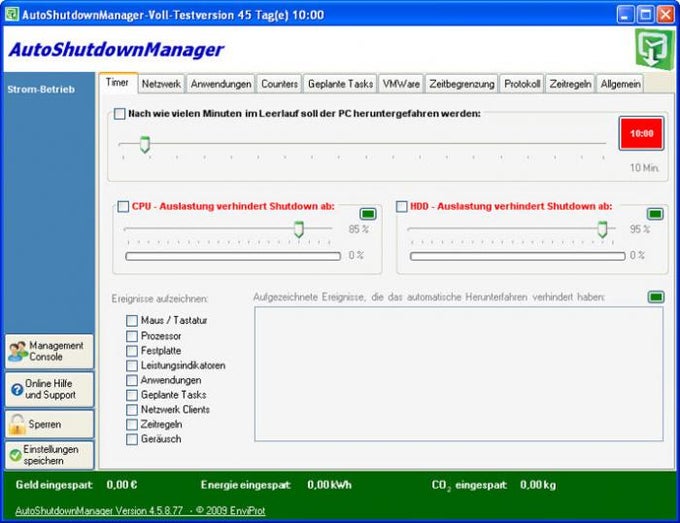Click the HDD threshold slider handle
Viewport: 680px width, 523px height.
[602, 229]
